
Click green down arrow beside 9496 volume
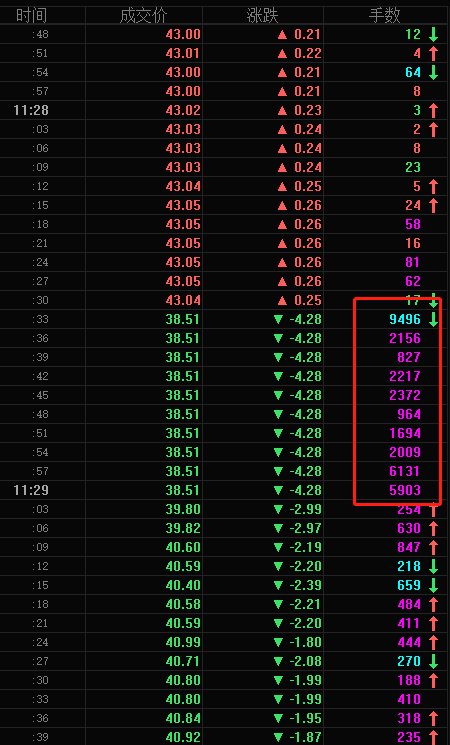click(433, 319)
